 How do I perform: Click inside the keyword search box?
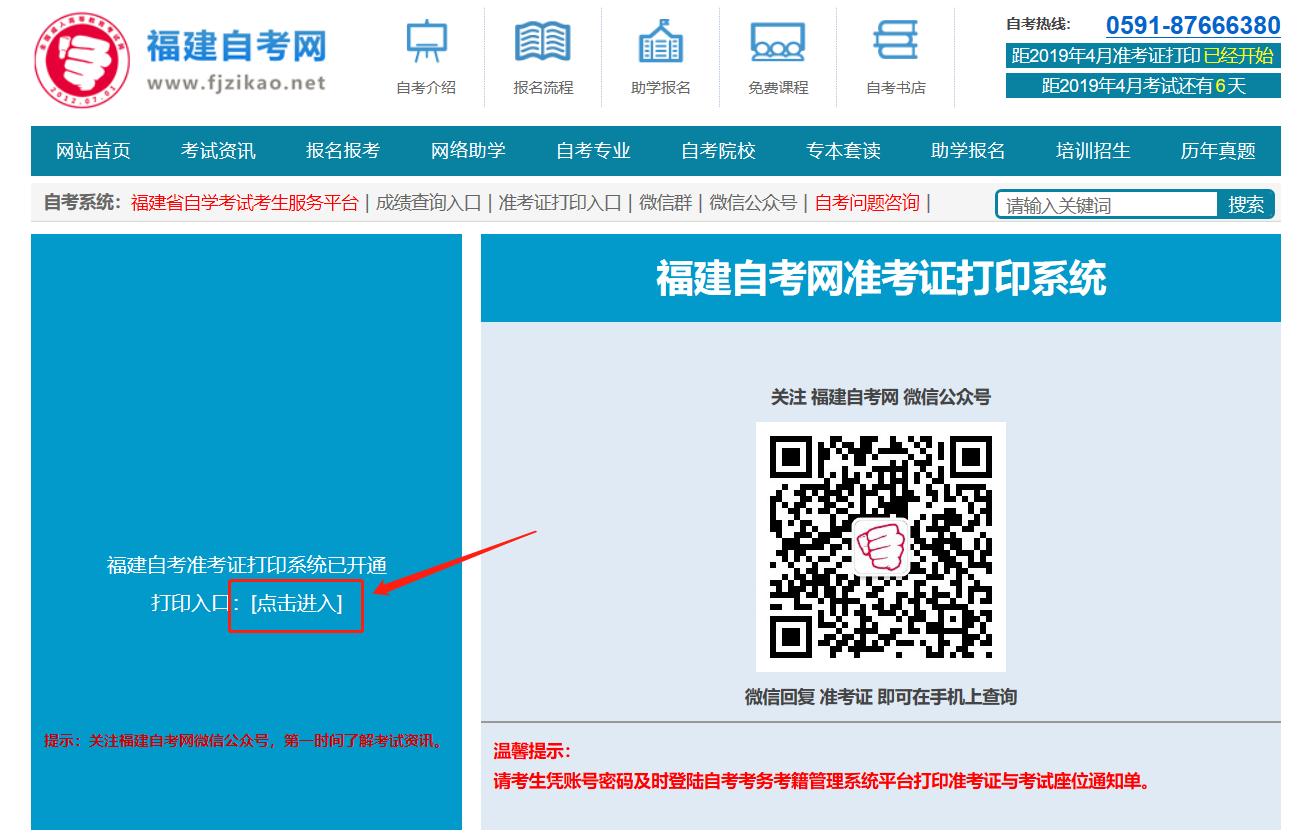pyautogui.click(x=1106, y=202)
